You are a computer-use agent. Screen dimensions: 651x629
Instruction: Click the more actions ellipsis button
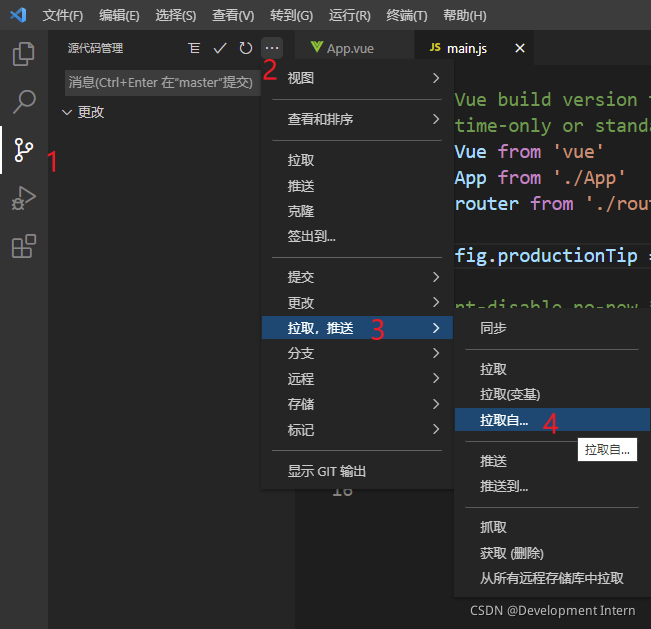coord(272,48)
